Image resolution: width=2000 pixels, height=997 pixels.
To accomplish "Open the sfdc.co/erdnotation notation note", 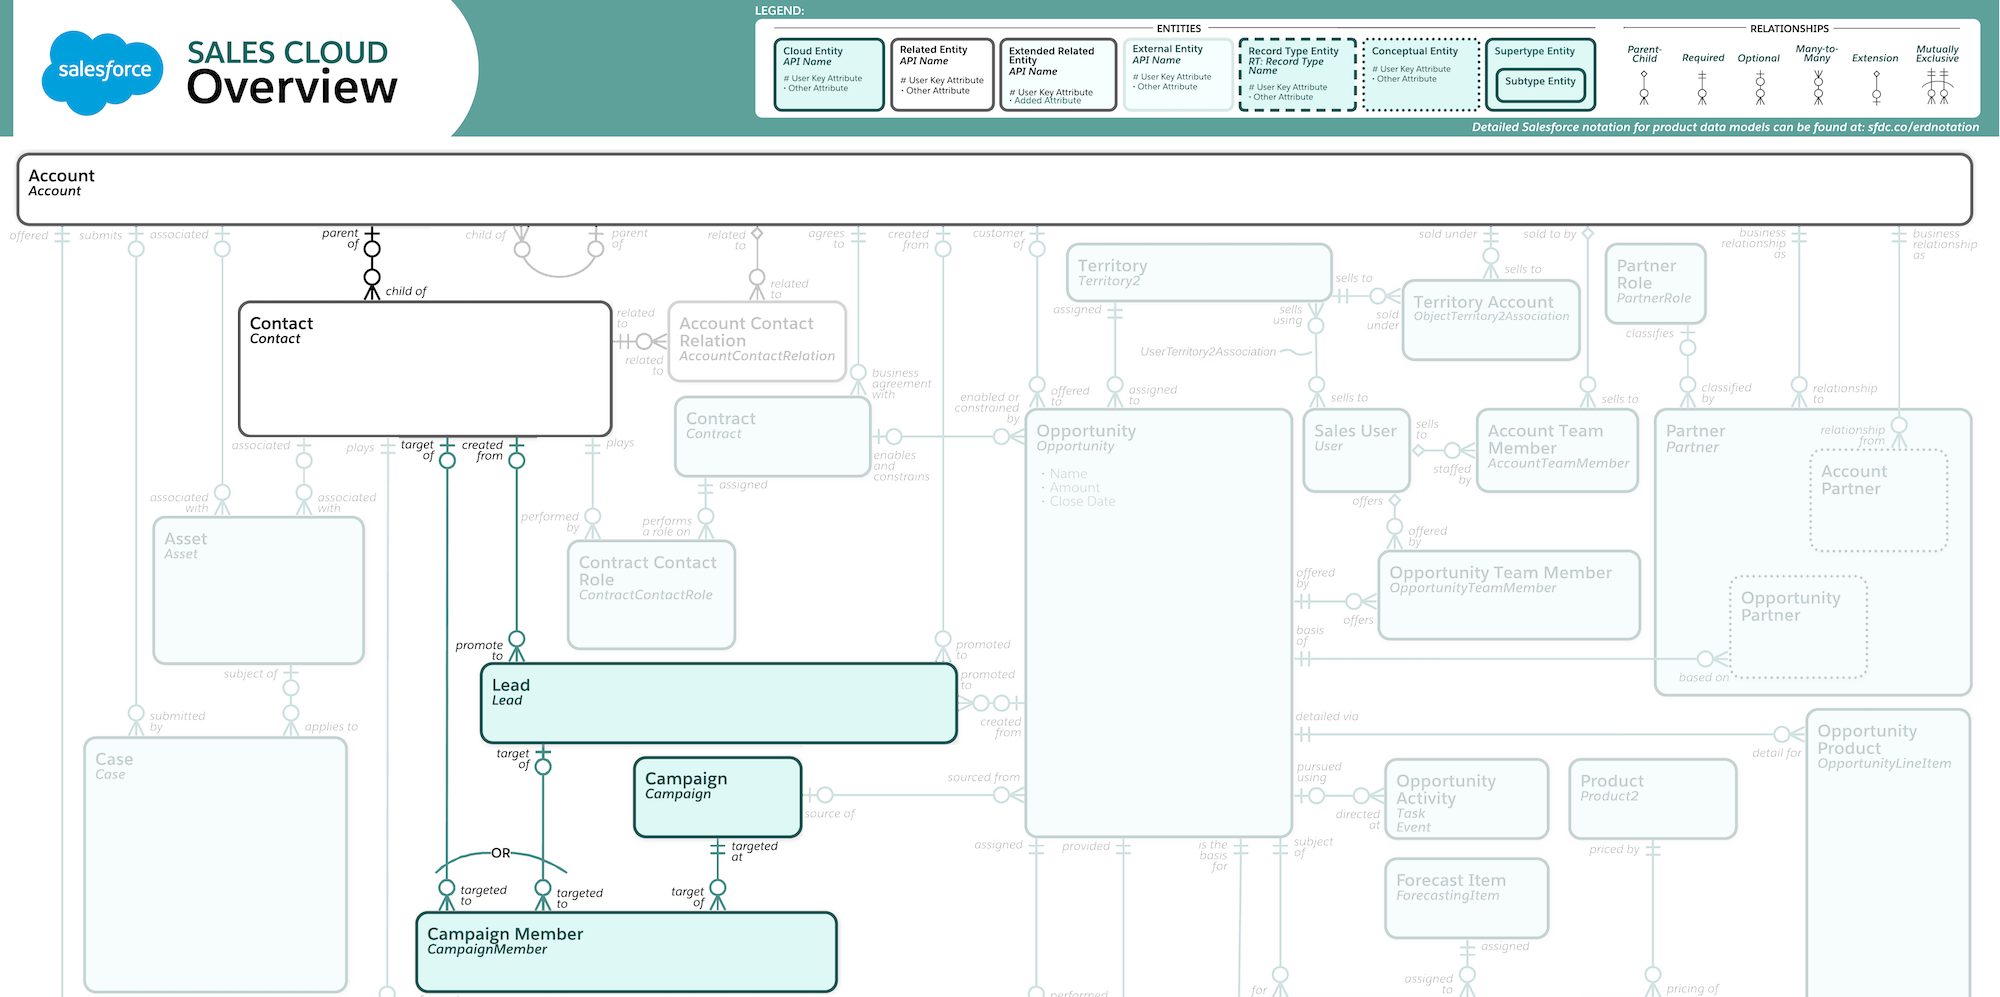I will point(1725,127).
